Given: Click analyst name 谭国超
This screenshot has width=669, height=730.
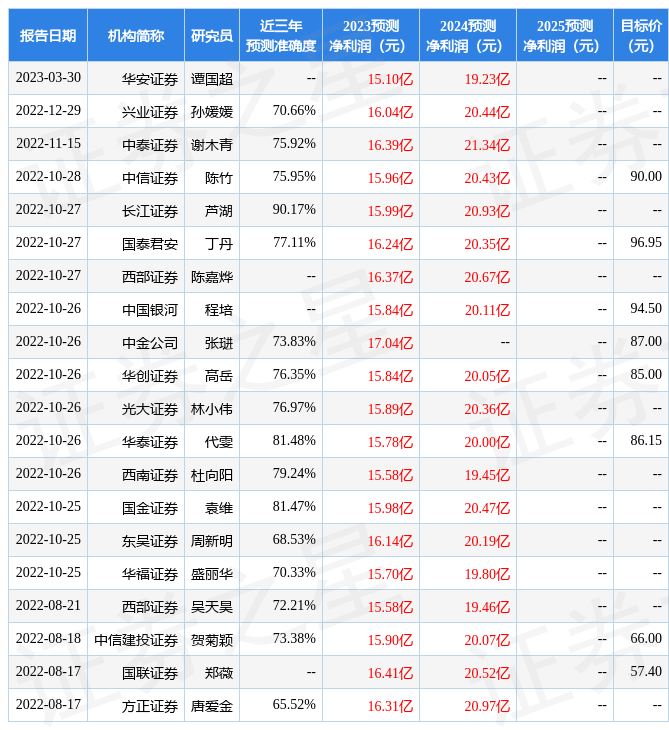Looking at the screenshot, I should coord(212,79).
